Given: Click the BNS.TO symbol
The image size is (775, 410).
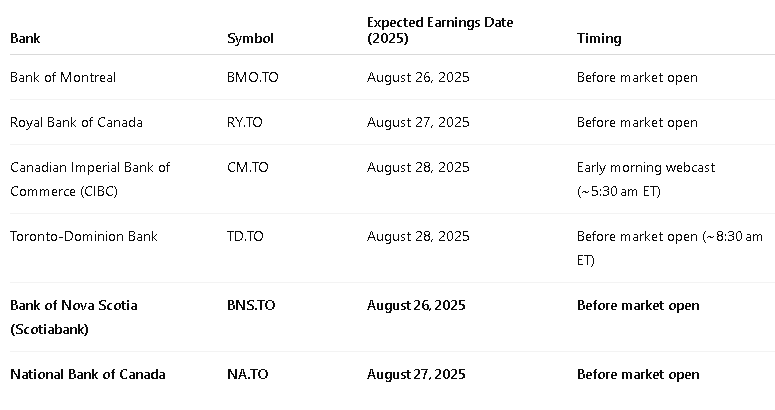Looking at the screenshot, I should point(251,305).
